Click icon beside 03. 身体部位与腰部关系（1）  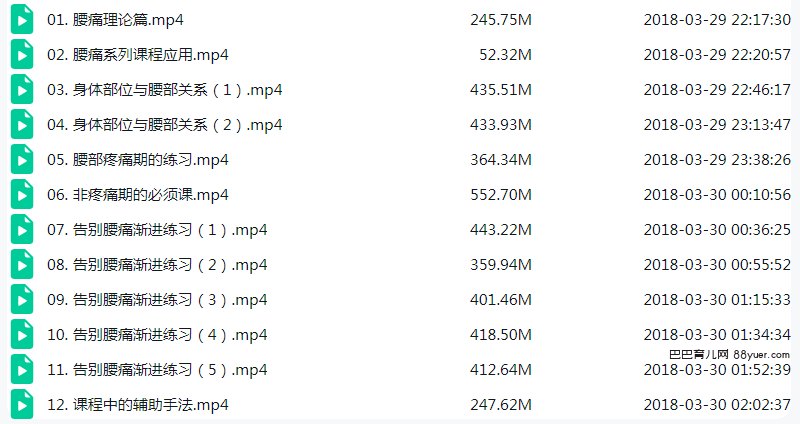(x=22, y=90)
